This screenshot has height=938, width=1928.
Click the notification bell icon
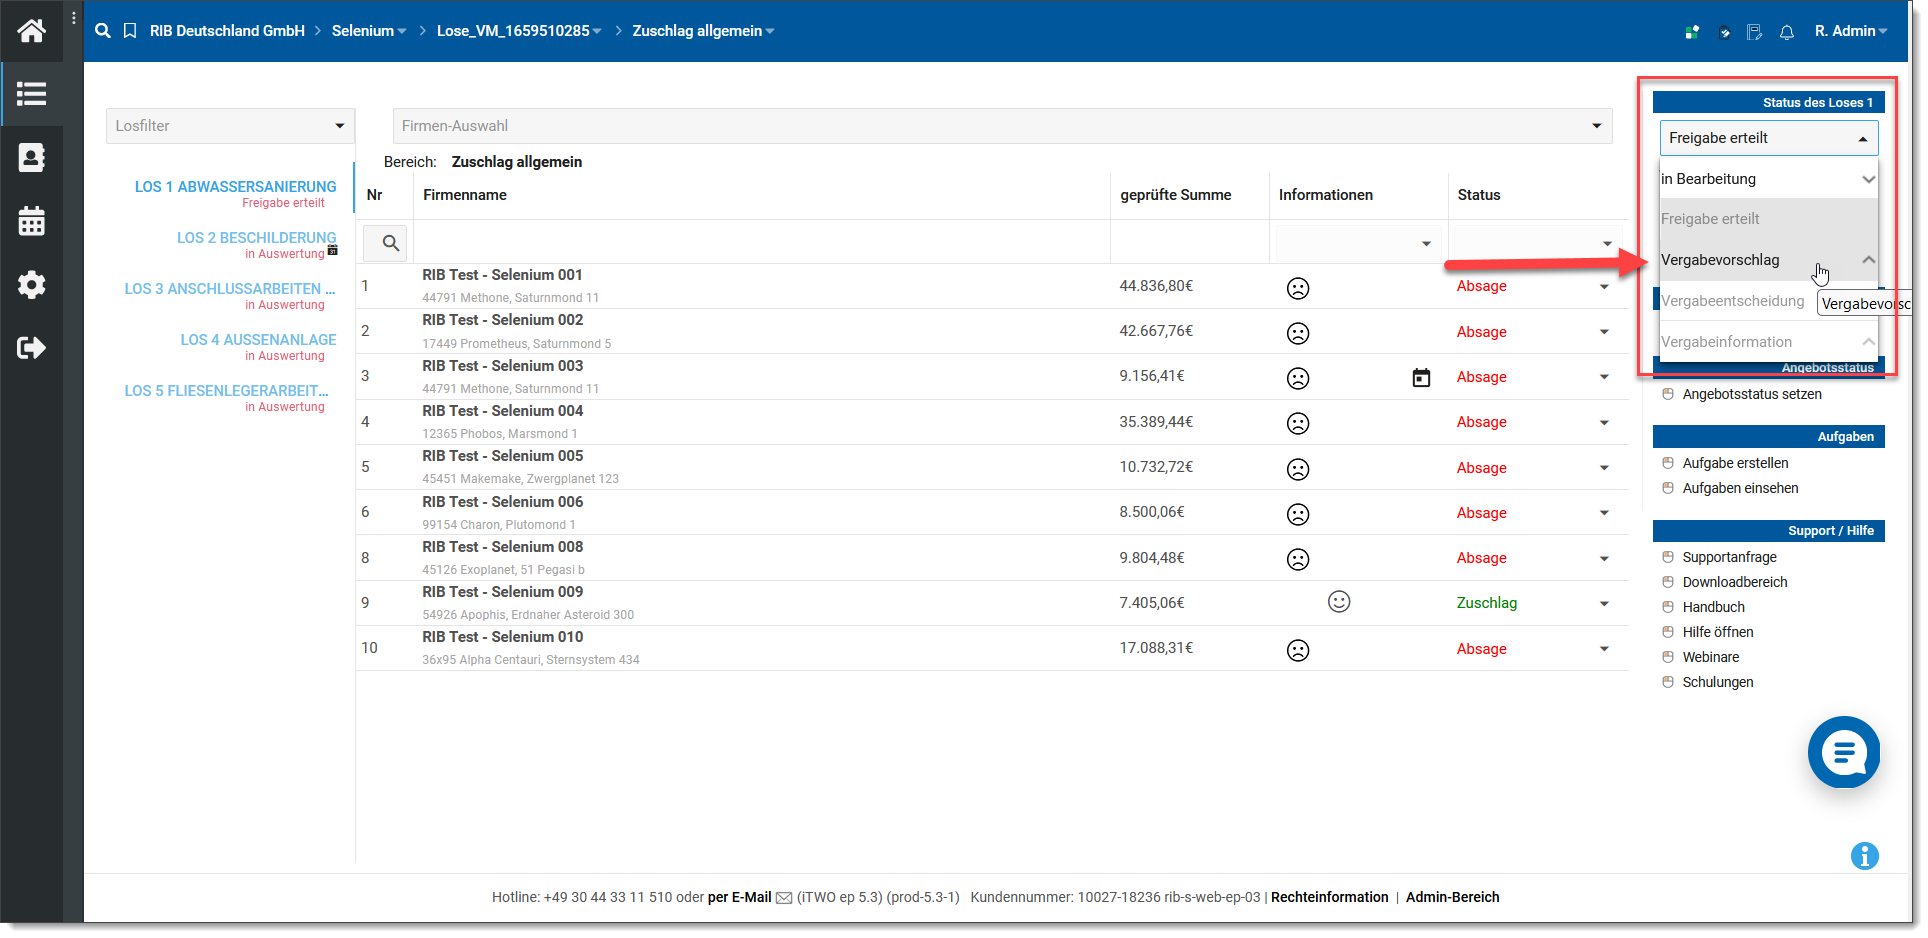pos(1786,32)
